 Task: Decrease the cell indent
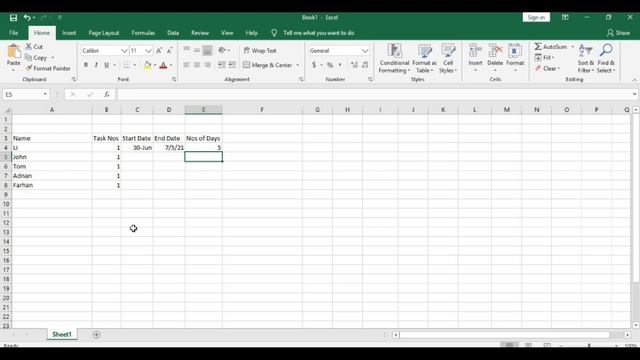click(x=222, y=65)
